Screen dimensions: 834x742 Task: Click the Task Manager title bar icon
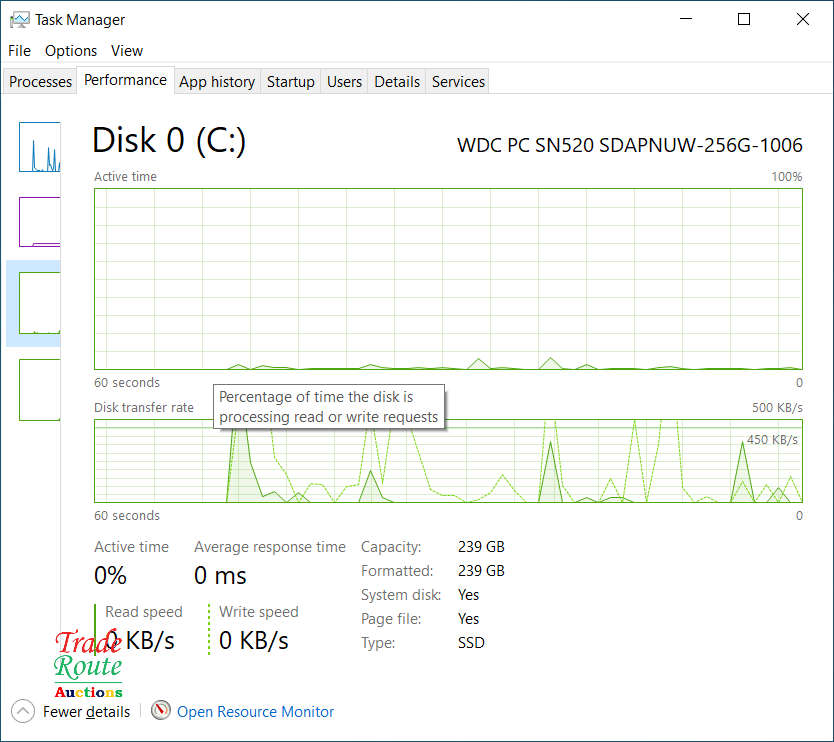click(19, 19)
